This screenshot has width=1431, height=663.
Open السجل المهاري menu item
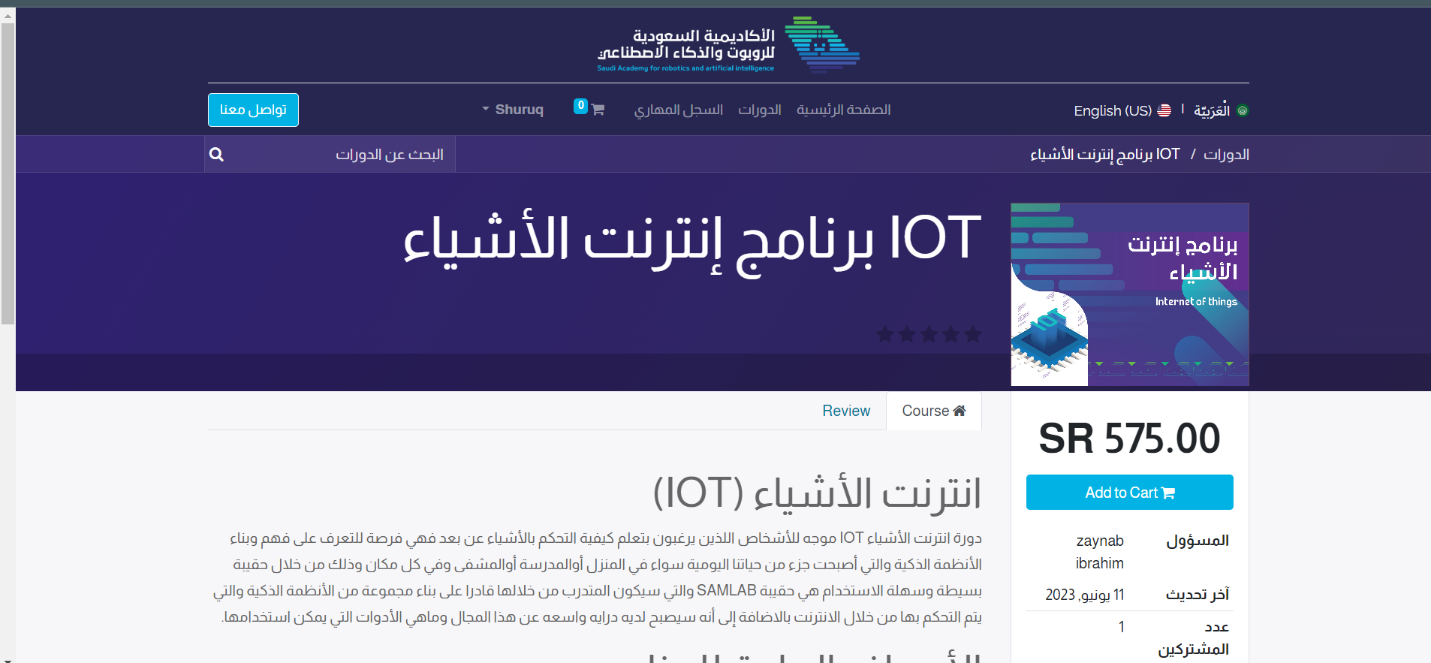[678, 110]
